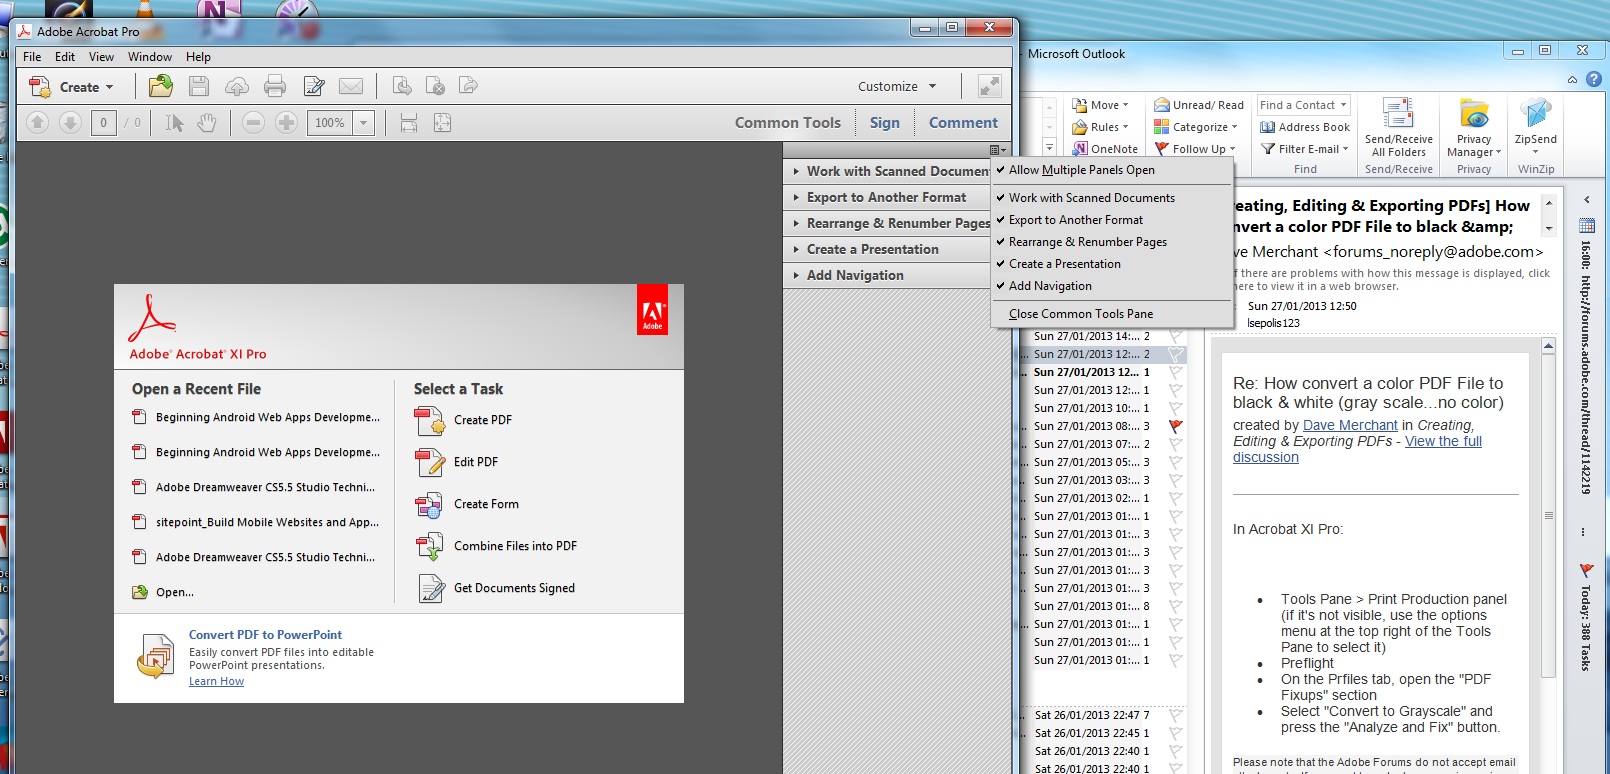Click the red flag on the 08: message

1176,426
